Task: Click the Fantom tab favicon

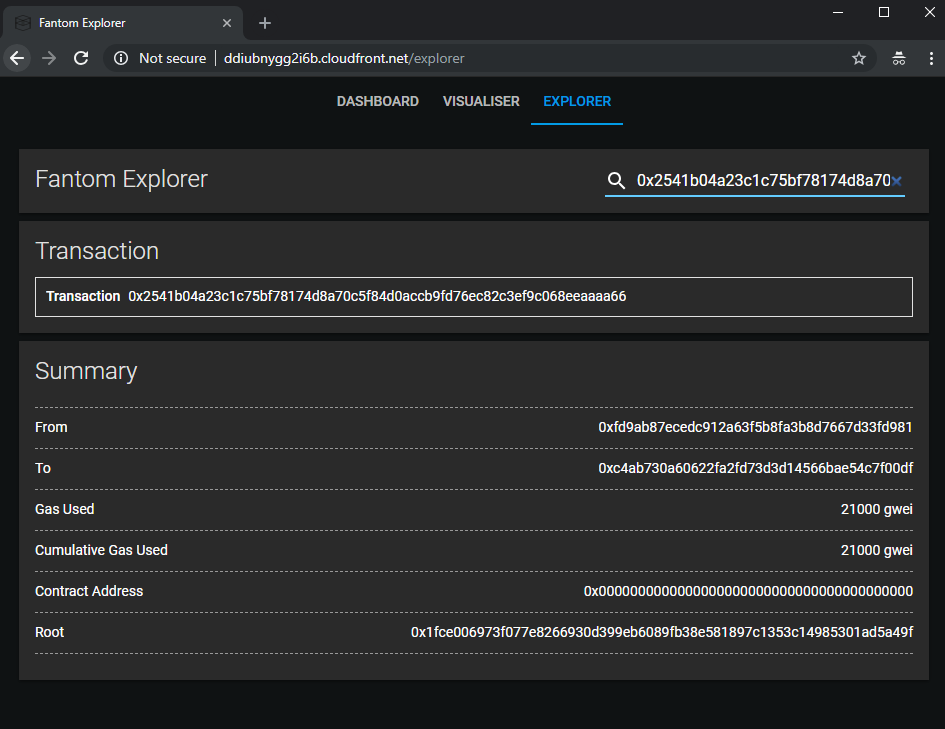Action: tap(23, 23)
